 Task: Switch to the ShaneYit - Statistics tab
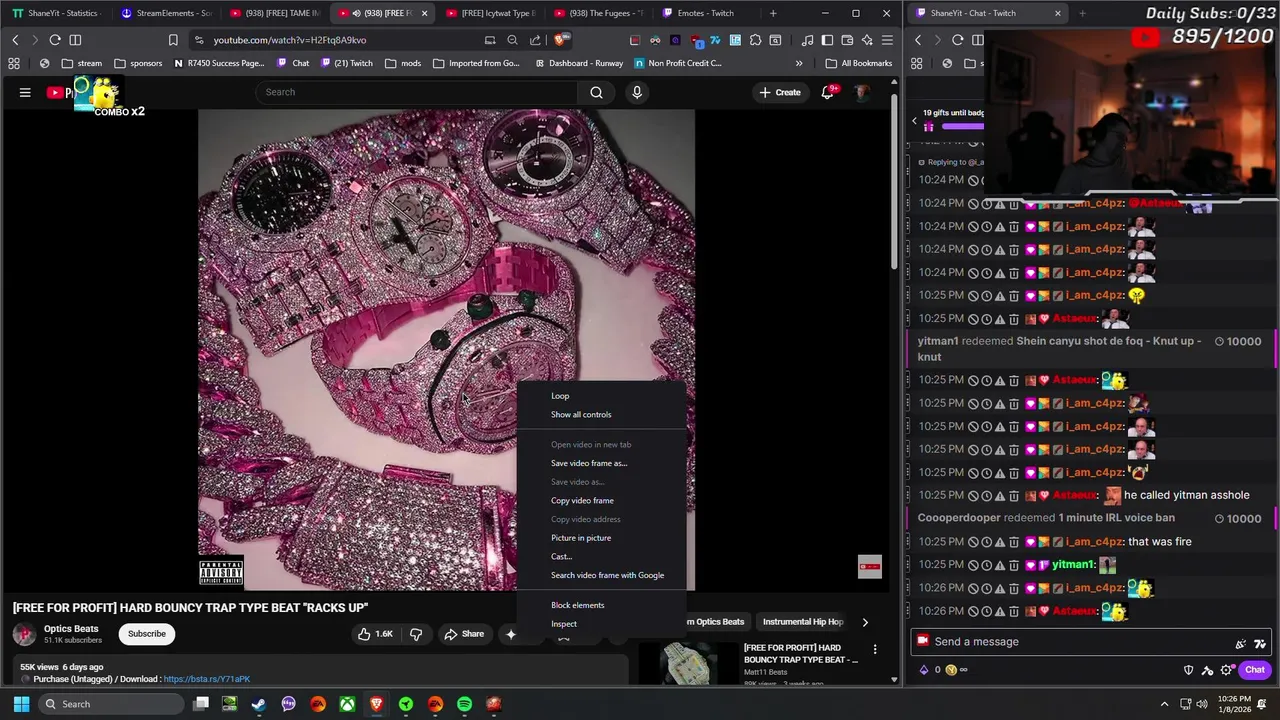point(55,13)
